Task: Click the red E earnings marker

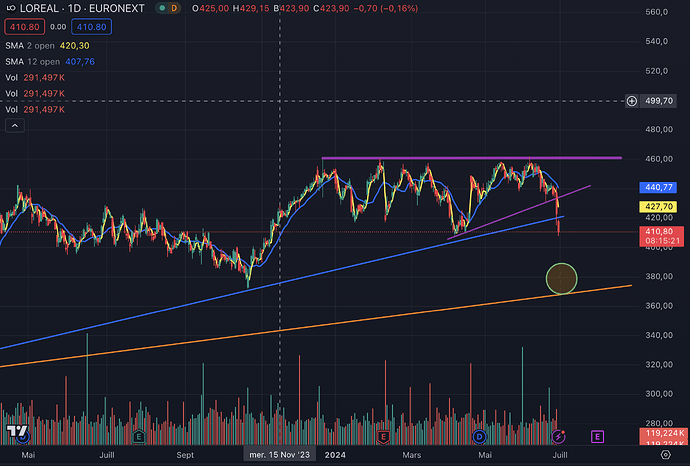Action: (383, 437)
